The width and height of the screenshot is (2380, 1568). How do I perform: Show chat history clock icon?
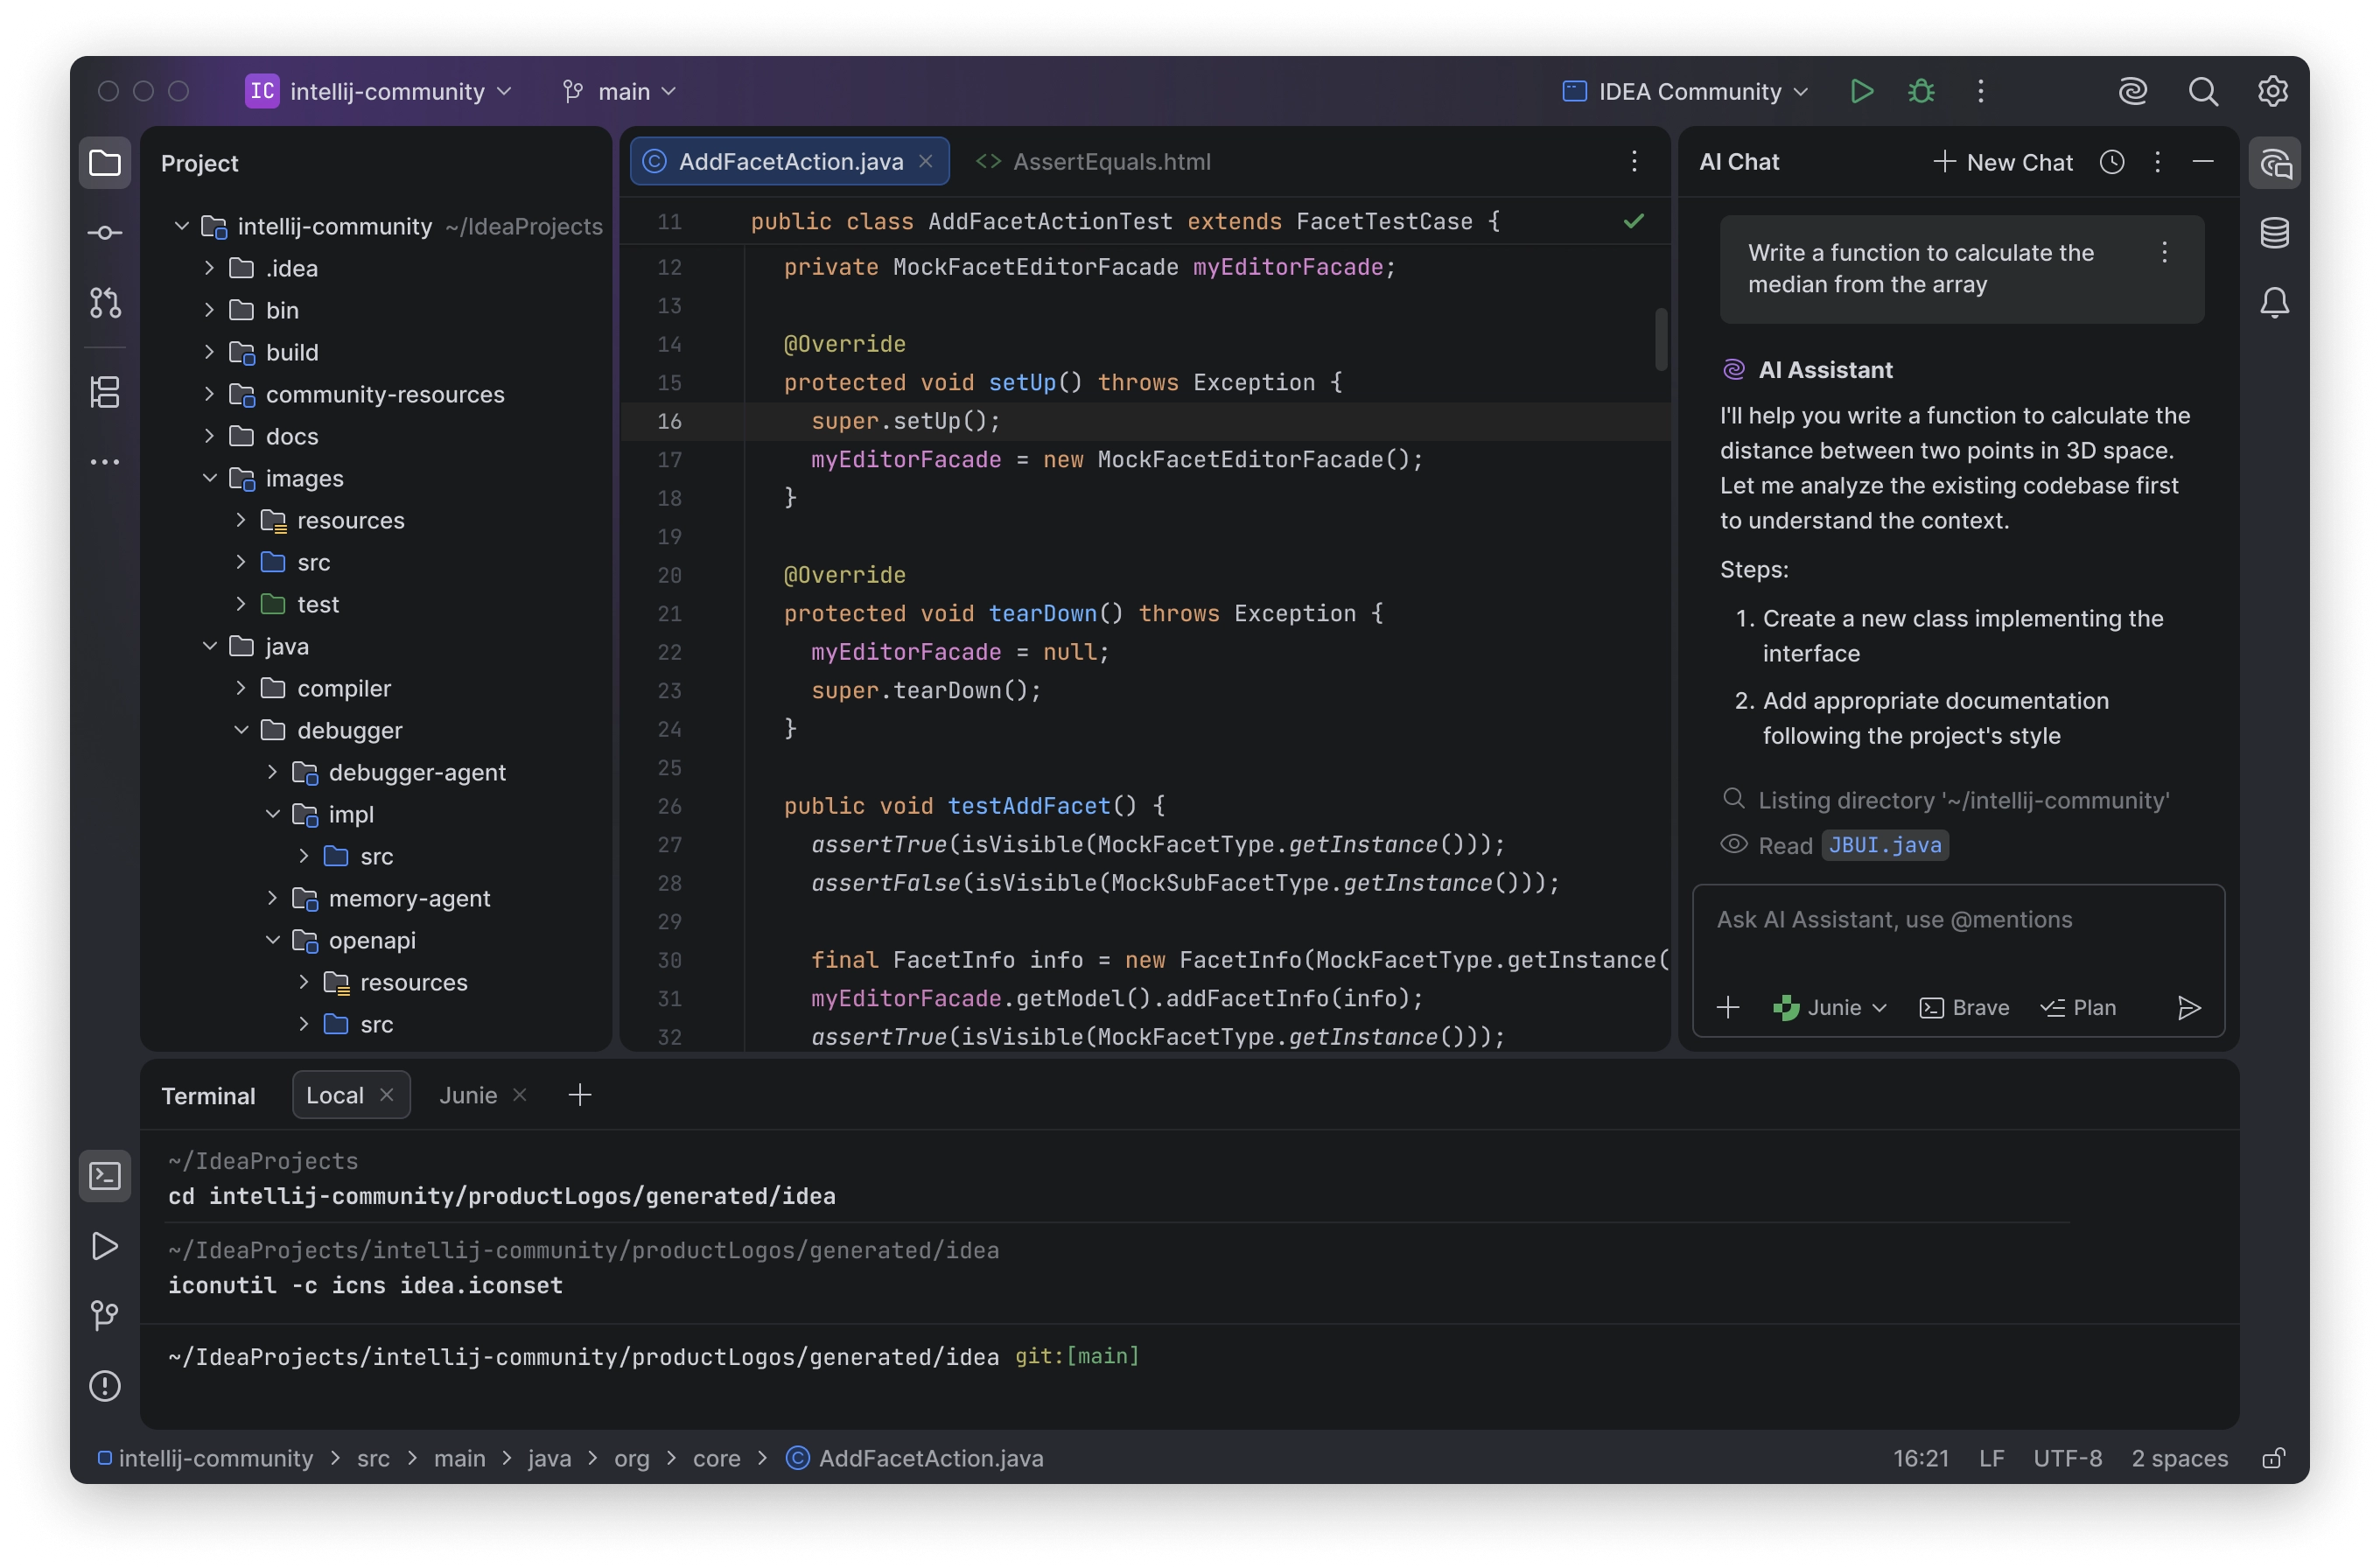pos(2111,162)
